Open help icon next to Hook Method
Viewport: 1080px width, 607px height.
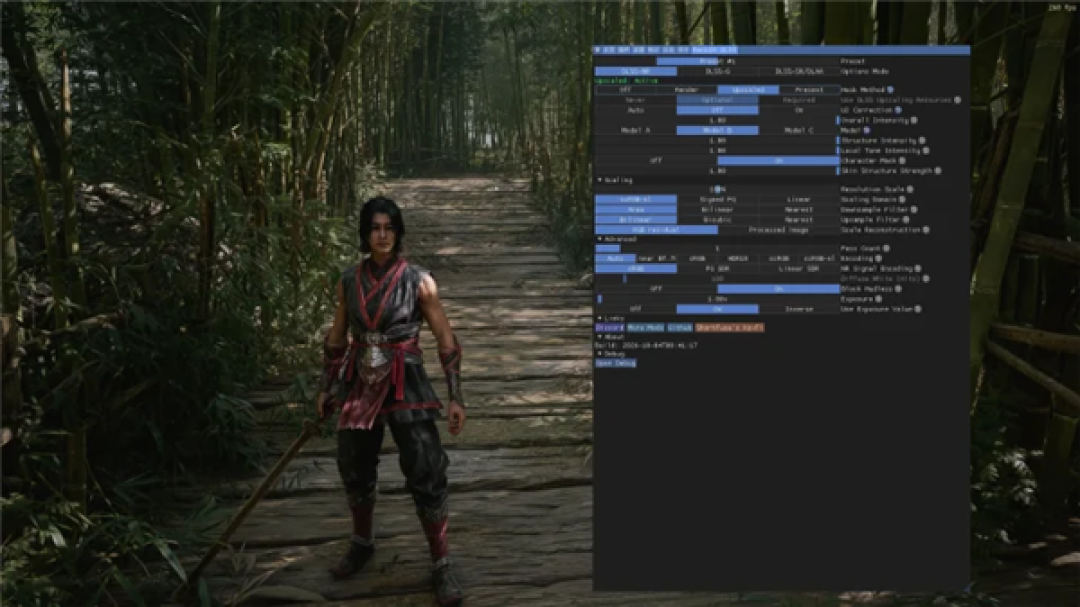[891, 90]
